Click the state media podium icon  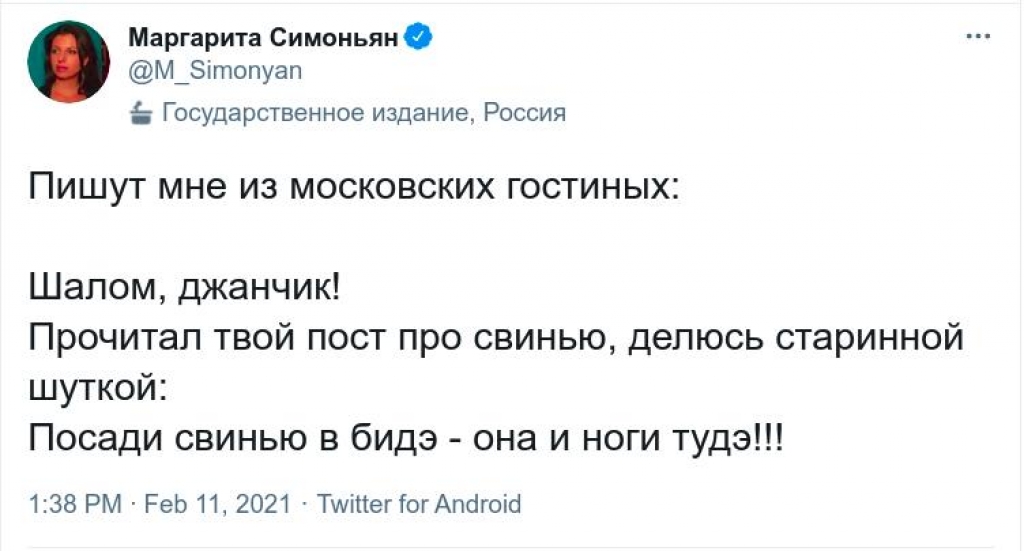point(140,113)
